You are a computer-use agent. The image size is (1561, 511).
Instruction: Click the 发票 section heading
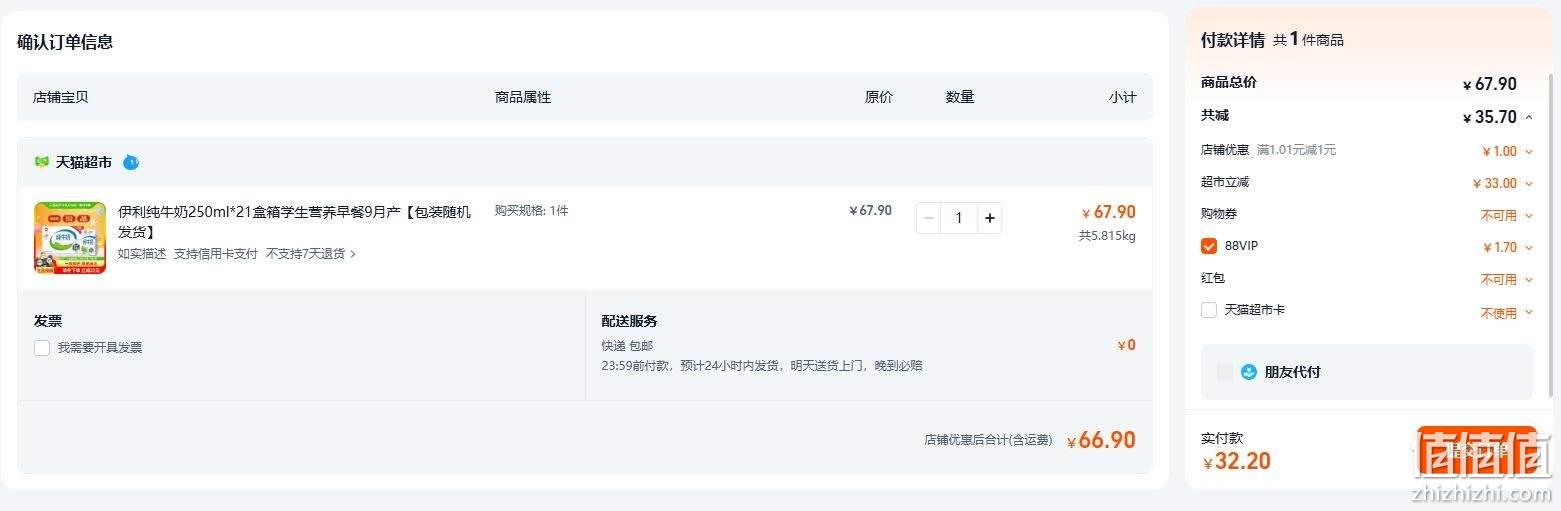click(x=48, y=321)
